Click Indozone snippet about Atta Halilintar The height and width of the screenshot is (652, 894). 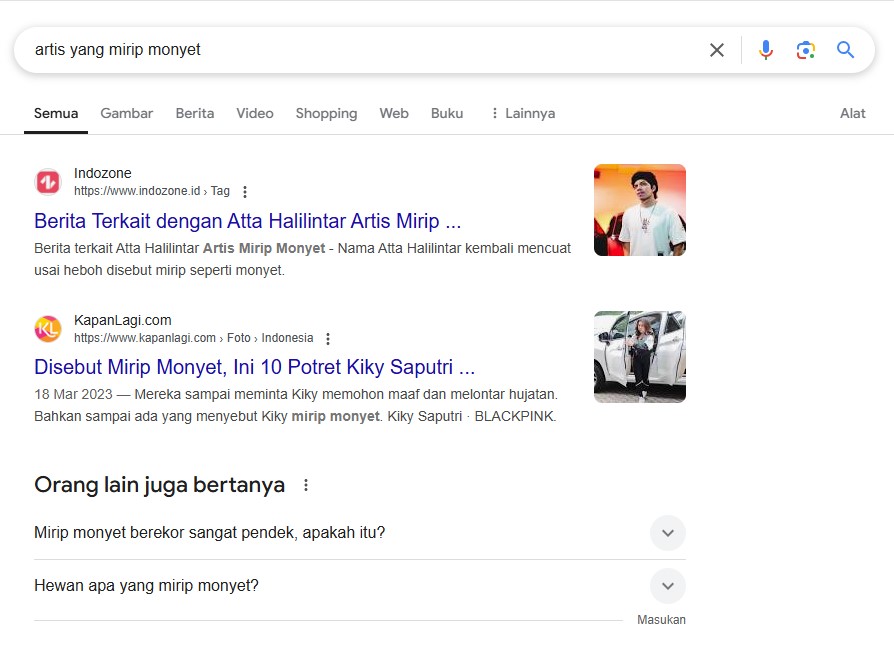(302, 259)
